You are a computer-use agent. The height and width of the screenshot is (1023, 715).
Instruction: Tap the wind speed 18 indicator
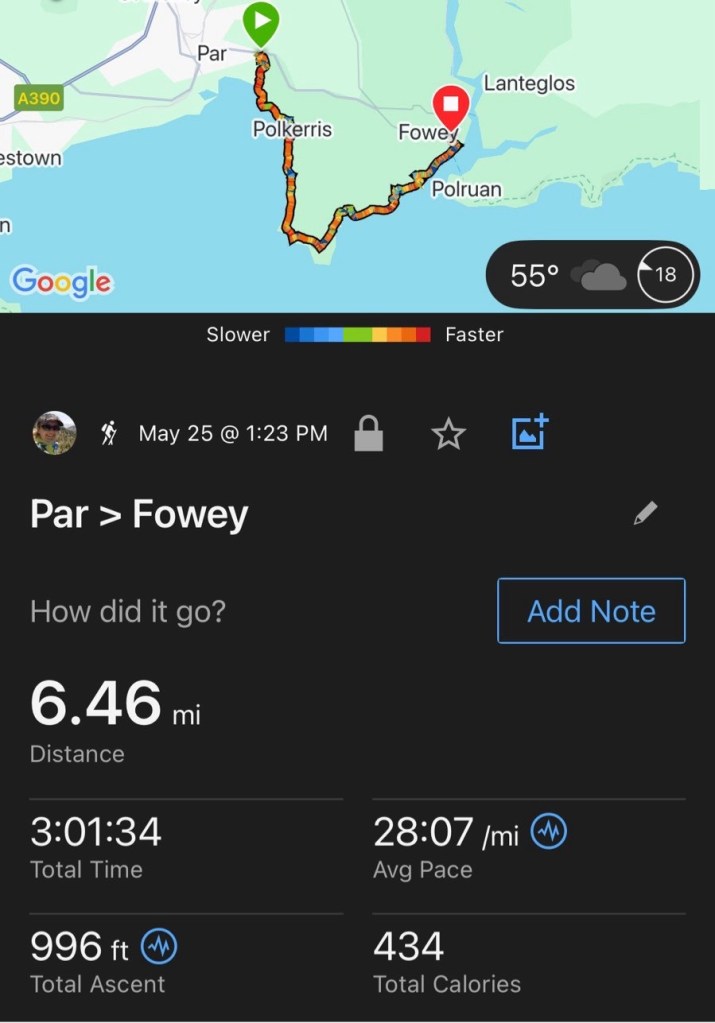(664, 274)
